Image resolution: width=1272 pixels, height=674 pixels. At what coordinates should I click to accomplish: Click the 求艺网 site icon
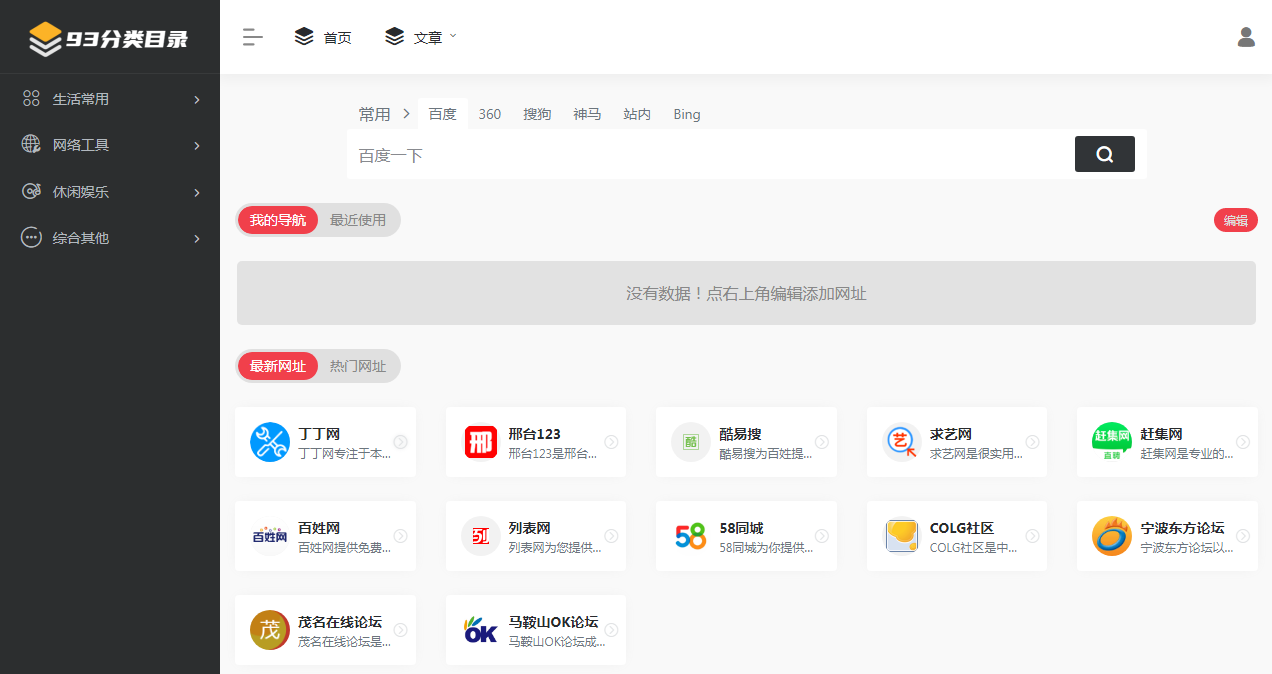tap(902, 442)
